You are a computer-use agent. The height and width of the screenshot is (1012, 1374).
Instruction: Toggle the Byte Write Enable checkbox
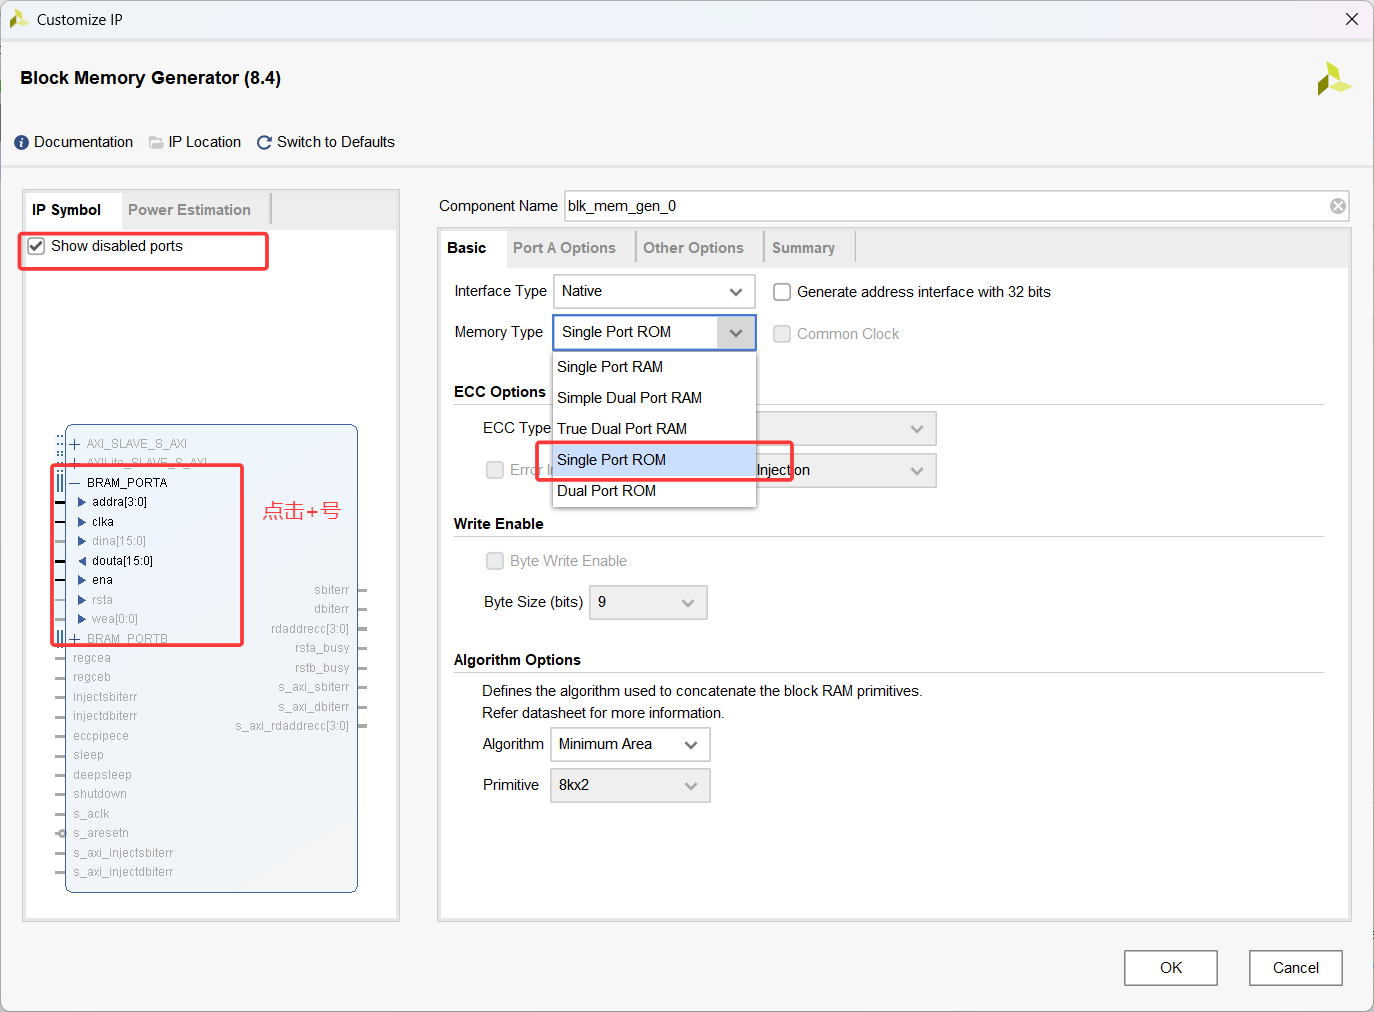click(x=495, y=561)
